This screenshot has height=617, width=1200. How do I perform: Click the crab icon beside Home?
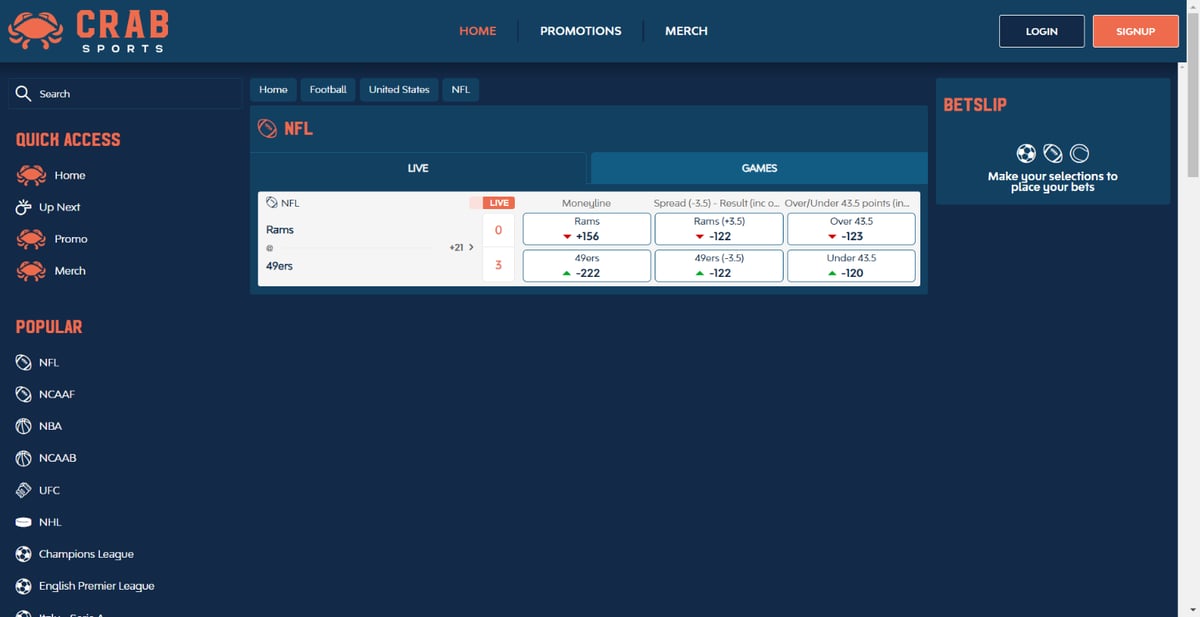[x=31, y=175]
